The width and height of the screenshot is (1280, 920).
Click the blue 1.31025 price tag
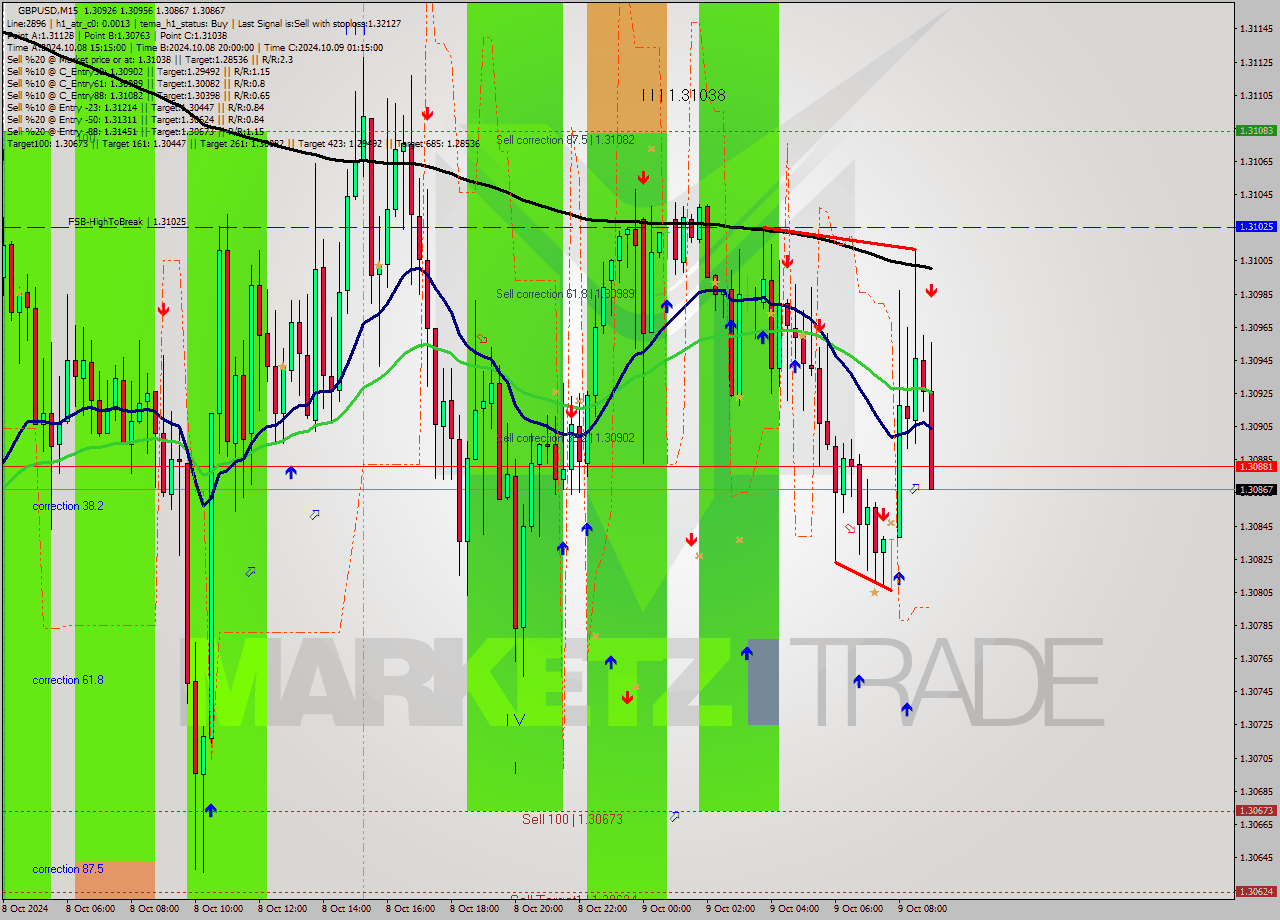click(x=1256, y=227)
